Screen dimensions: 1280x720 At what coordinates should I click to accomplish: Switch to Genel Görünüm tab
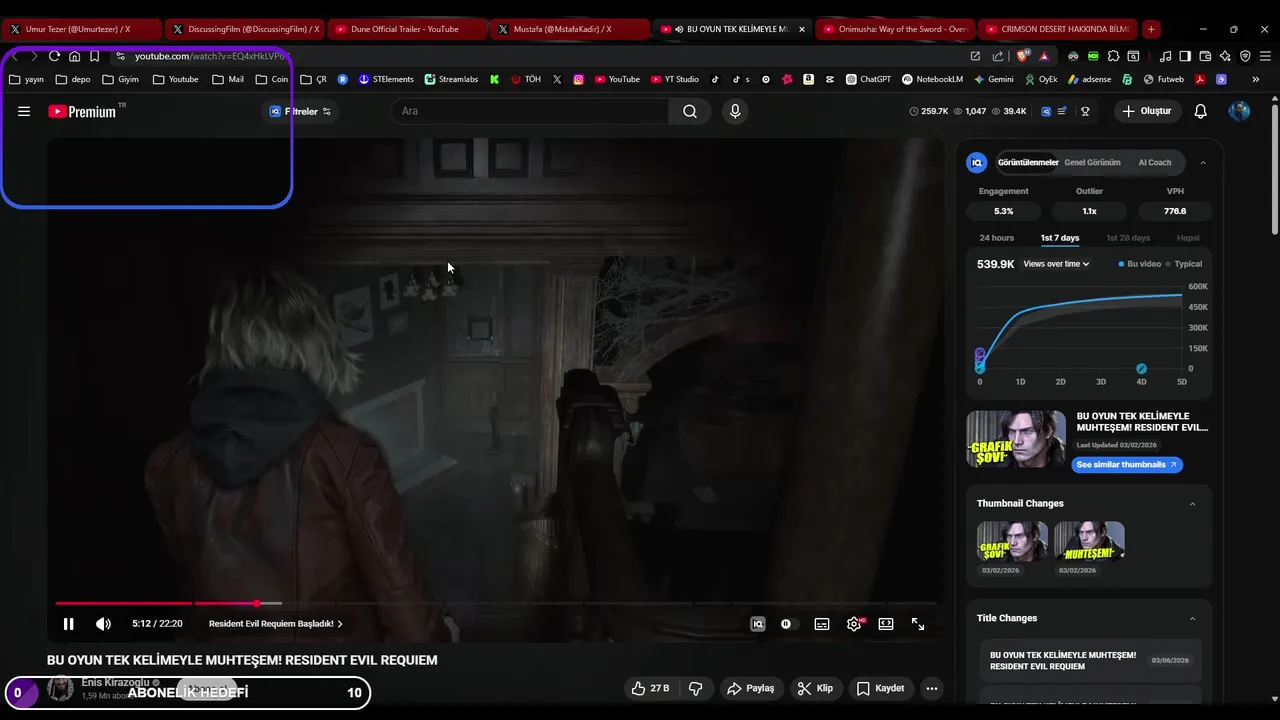(x=1092, y=162)
